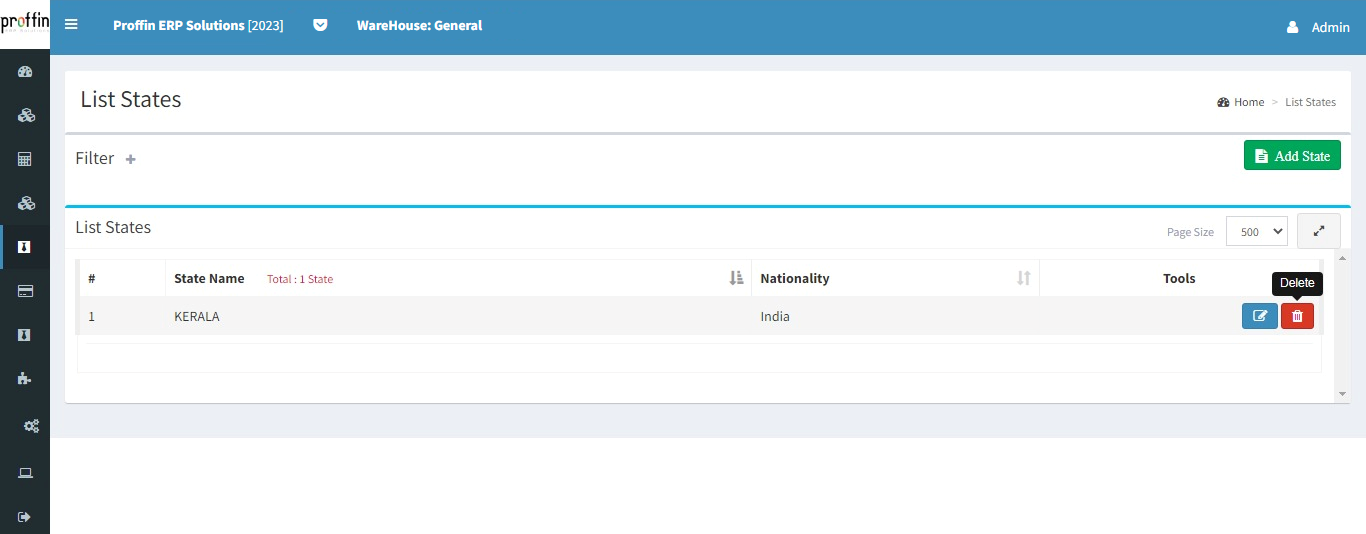Toggle fullscreen view of List States panel
The width and height of the screenshot is (1366, 534).
[1318, 231]
